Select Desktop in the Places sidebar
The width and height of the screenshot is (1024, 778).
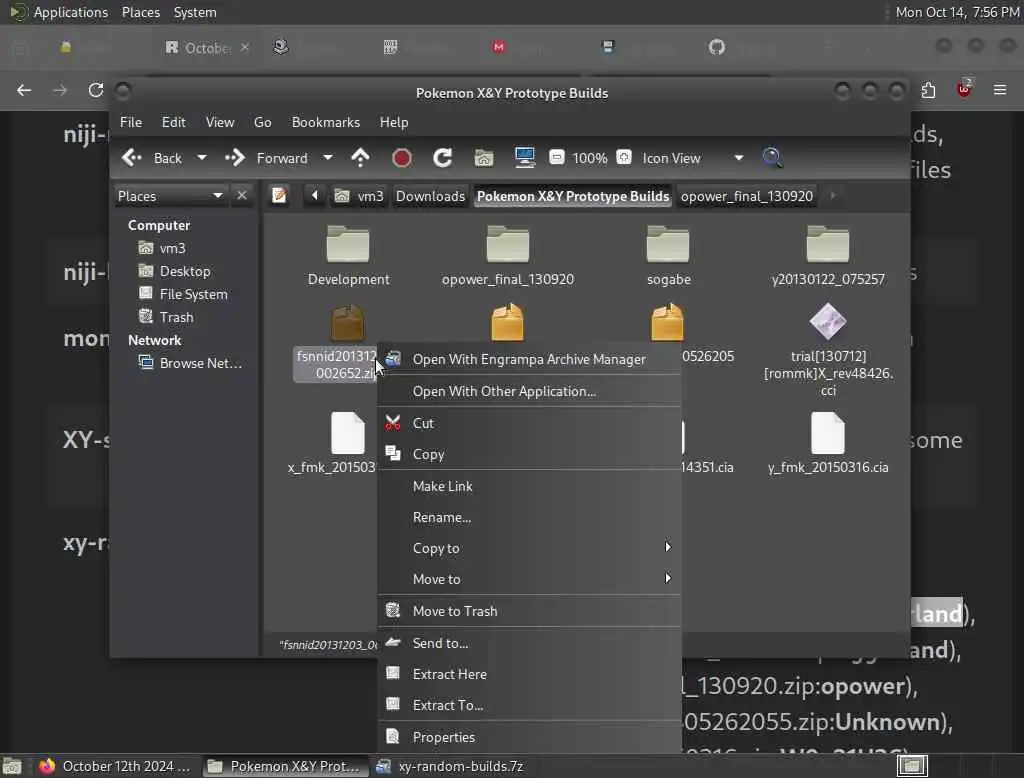point(185,271)
